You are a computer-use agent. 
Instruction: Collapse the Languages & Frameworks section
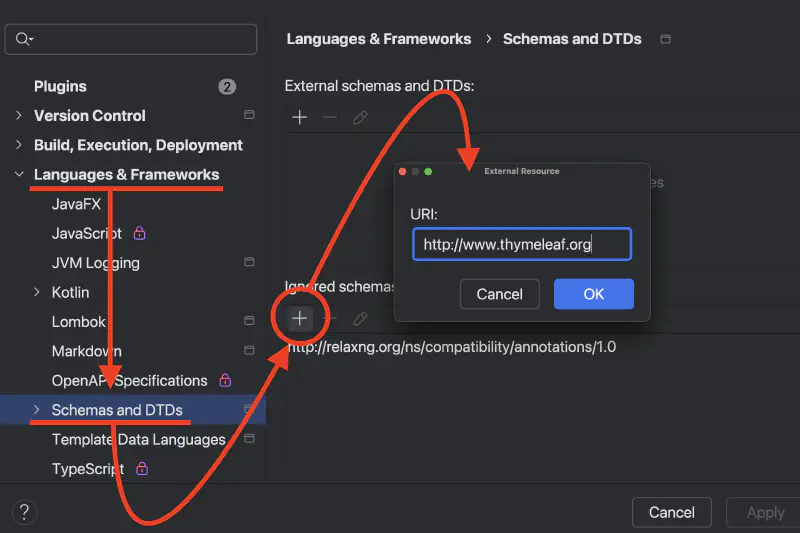point(18,174)
